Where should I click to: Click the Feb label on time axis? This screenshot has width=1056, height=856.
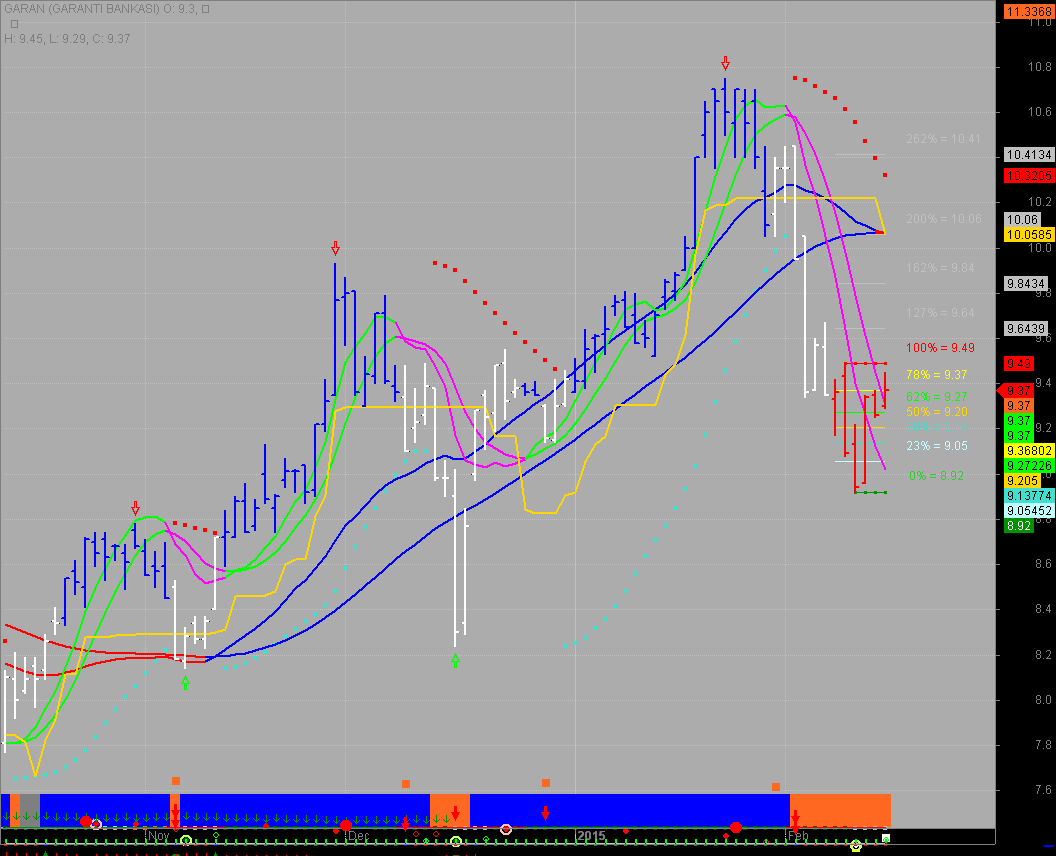click(x=798, y=835)
